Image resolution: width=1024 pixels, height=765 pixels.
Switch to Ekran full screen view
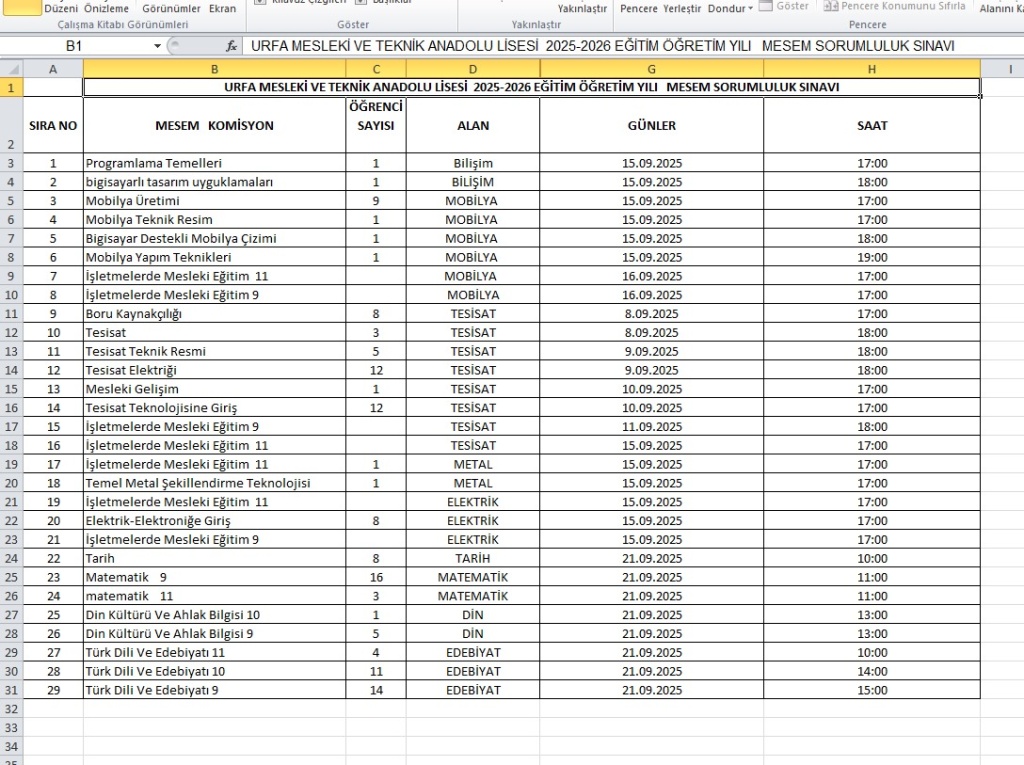[x=222, y=8]
